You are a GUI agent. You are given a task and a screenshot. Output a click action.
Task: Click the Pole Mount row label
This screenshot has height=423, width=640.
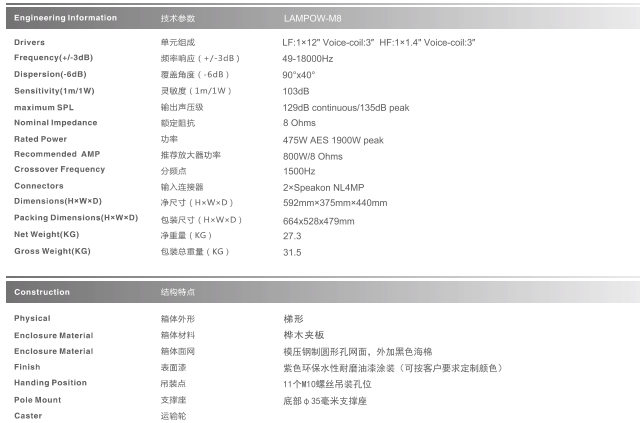pyautogui.click(x=38, y=399)
